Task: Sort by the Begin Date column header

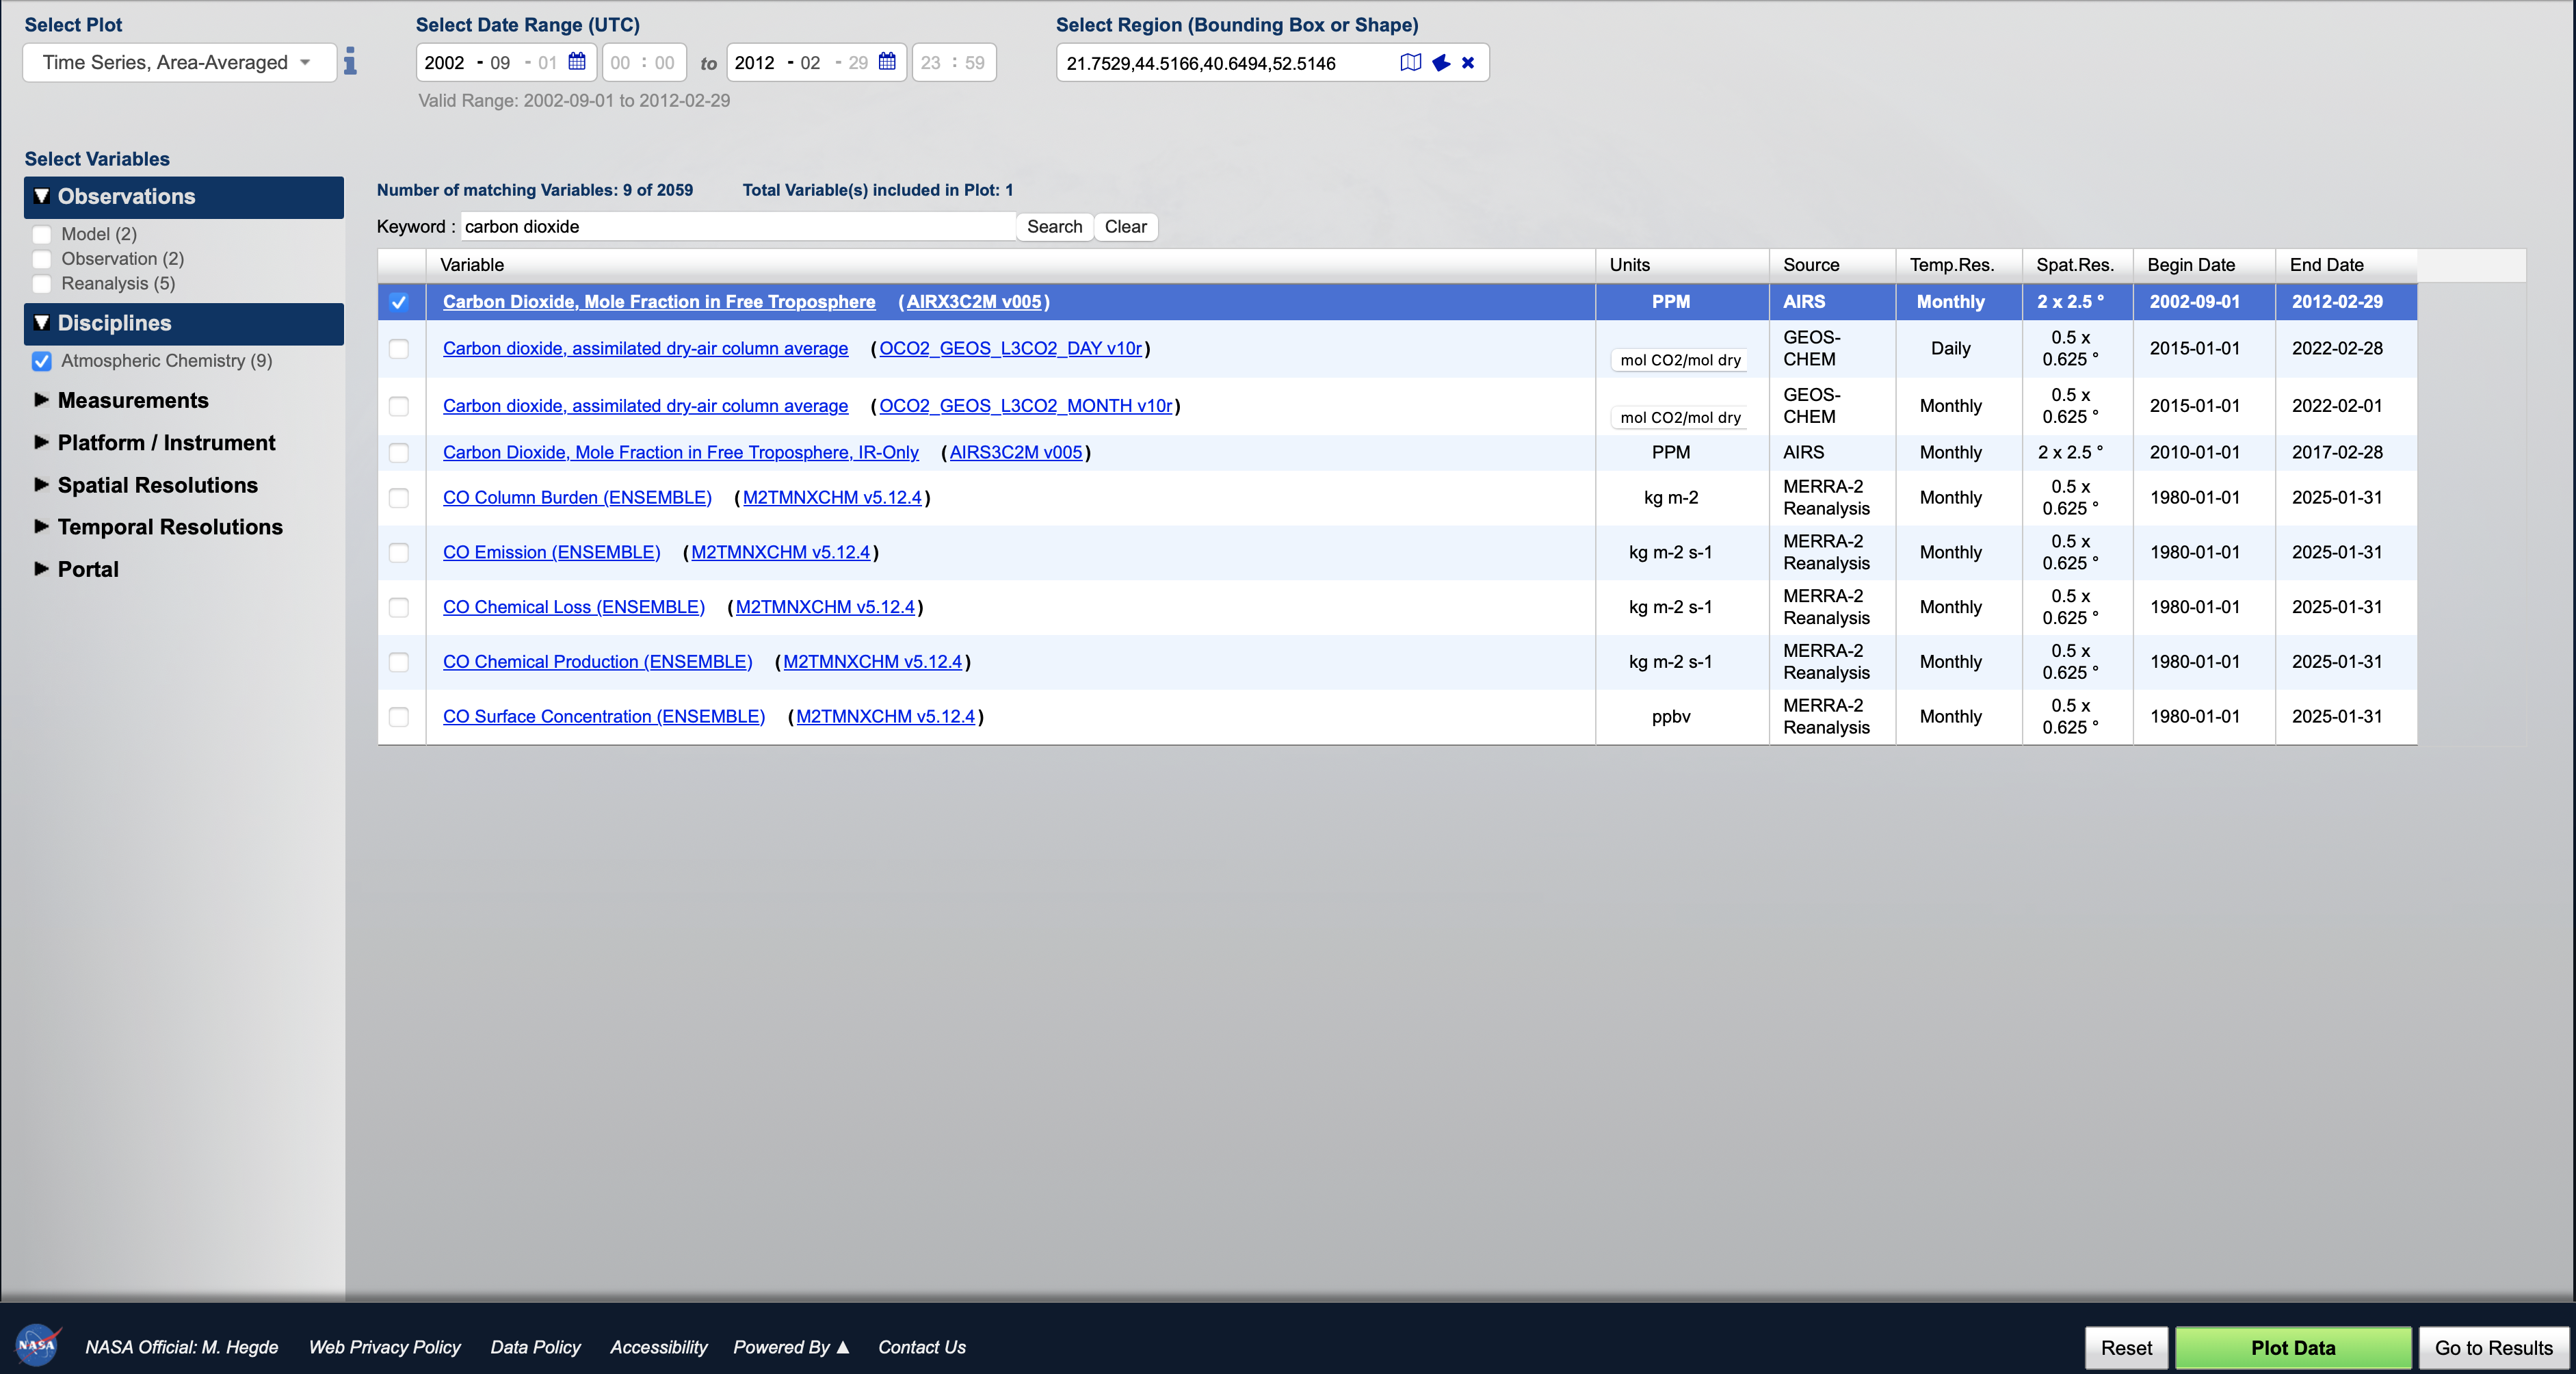Action: [2204, 265]
